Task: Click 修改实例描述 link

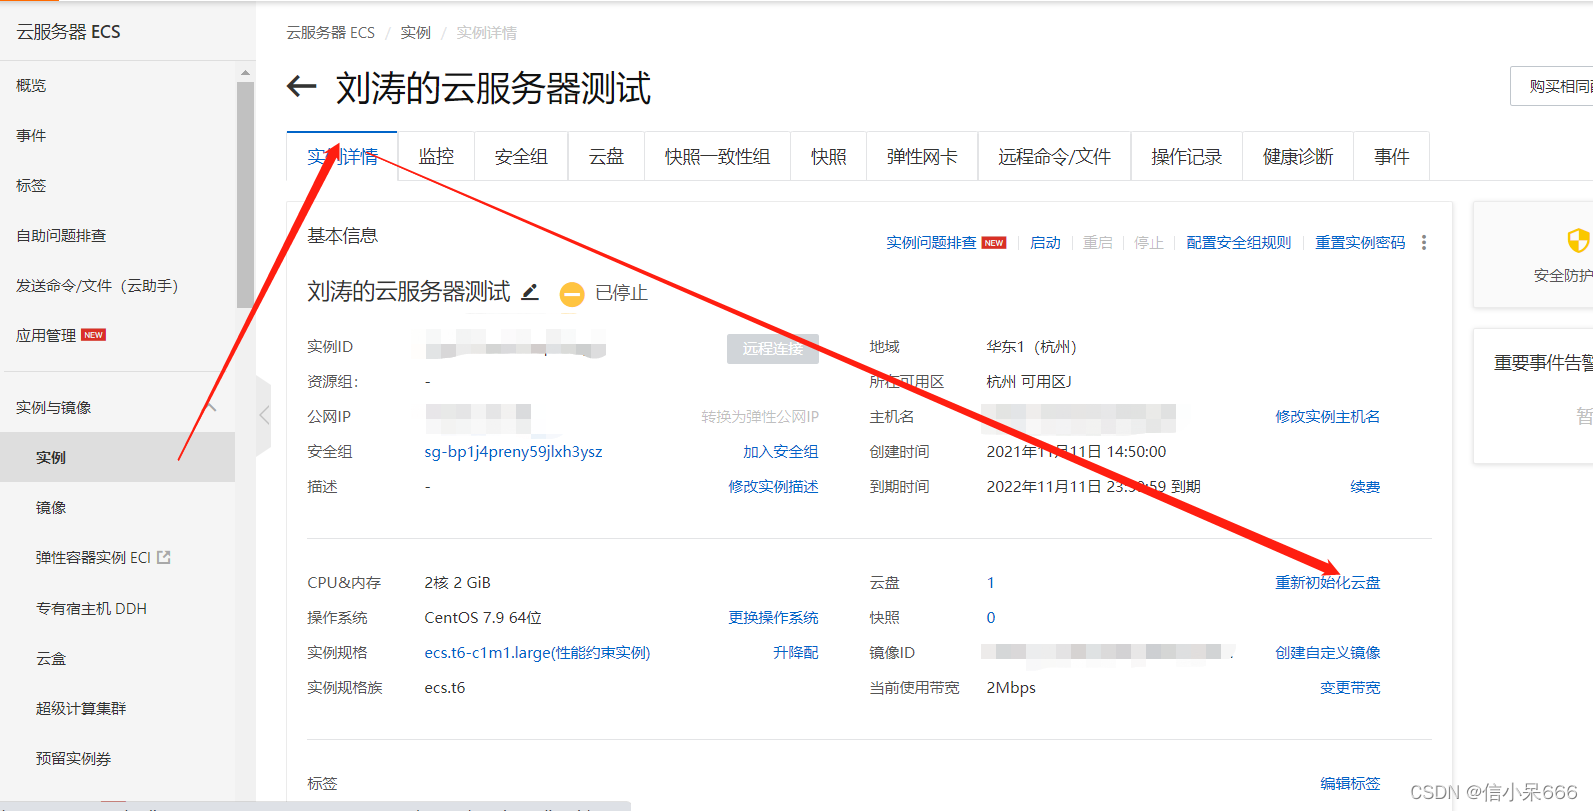Action: (x=774, y=487)
